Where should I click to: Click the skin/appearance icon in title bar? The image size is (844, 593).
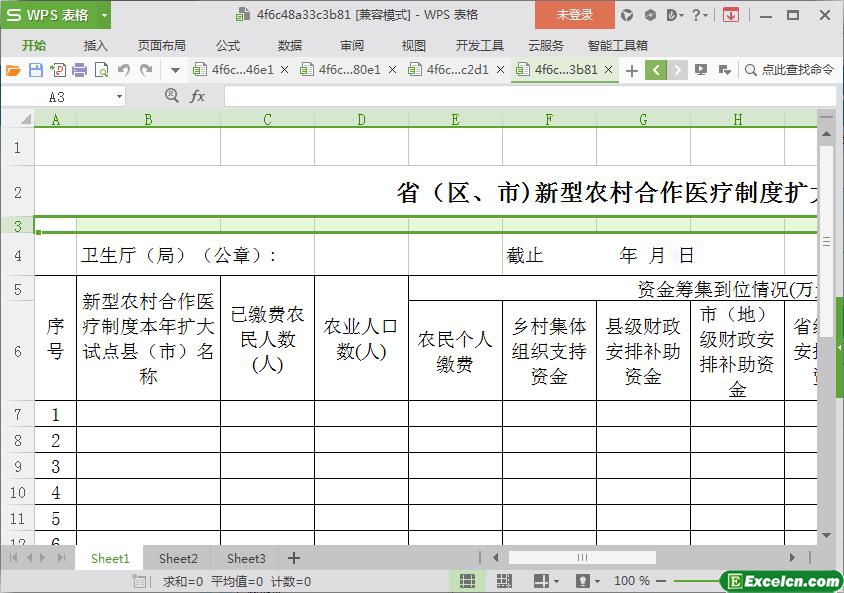point(627,15)
